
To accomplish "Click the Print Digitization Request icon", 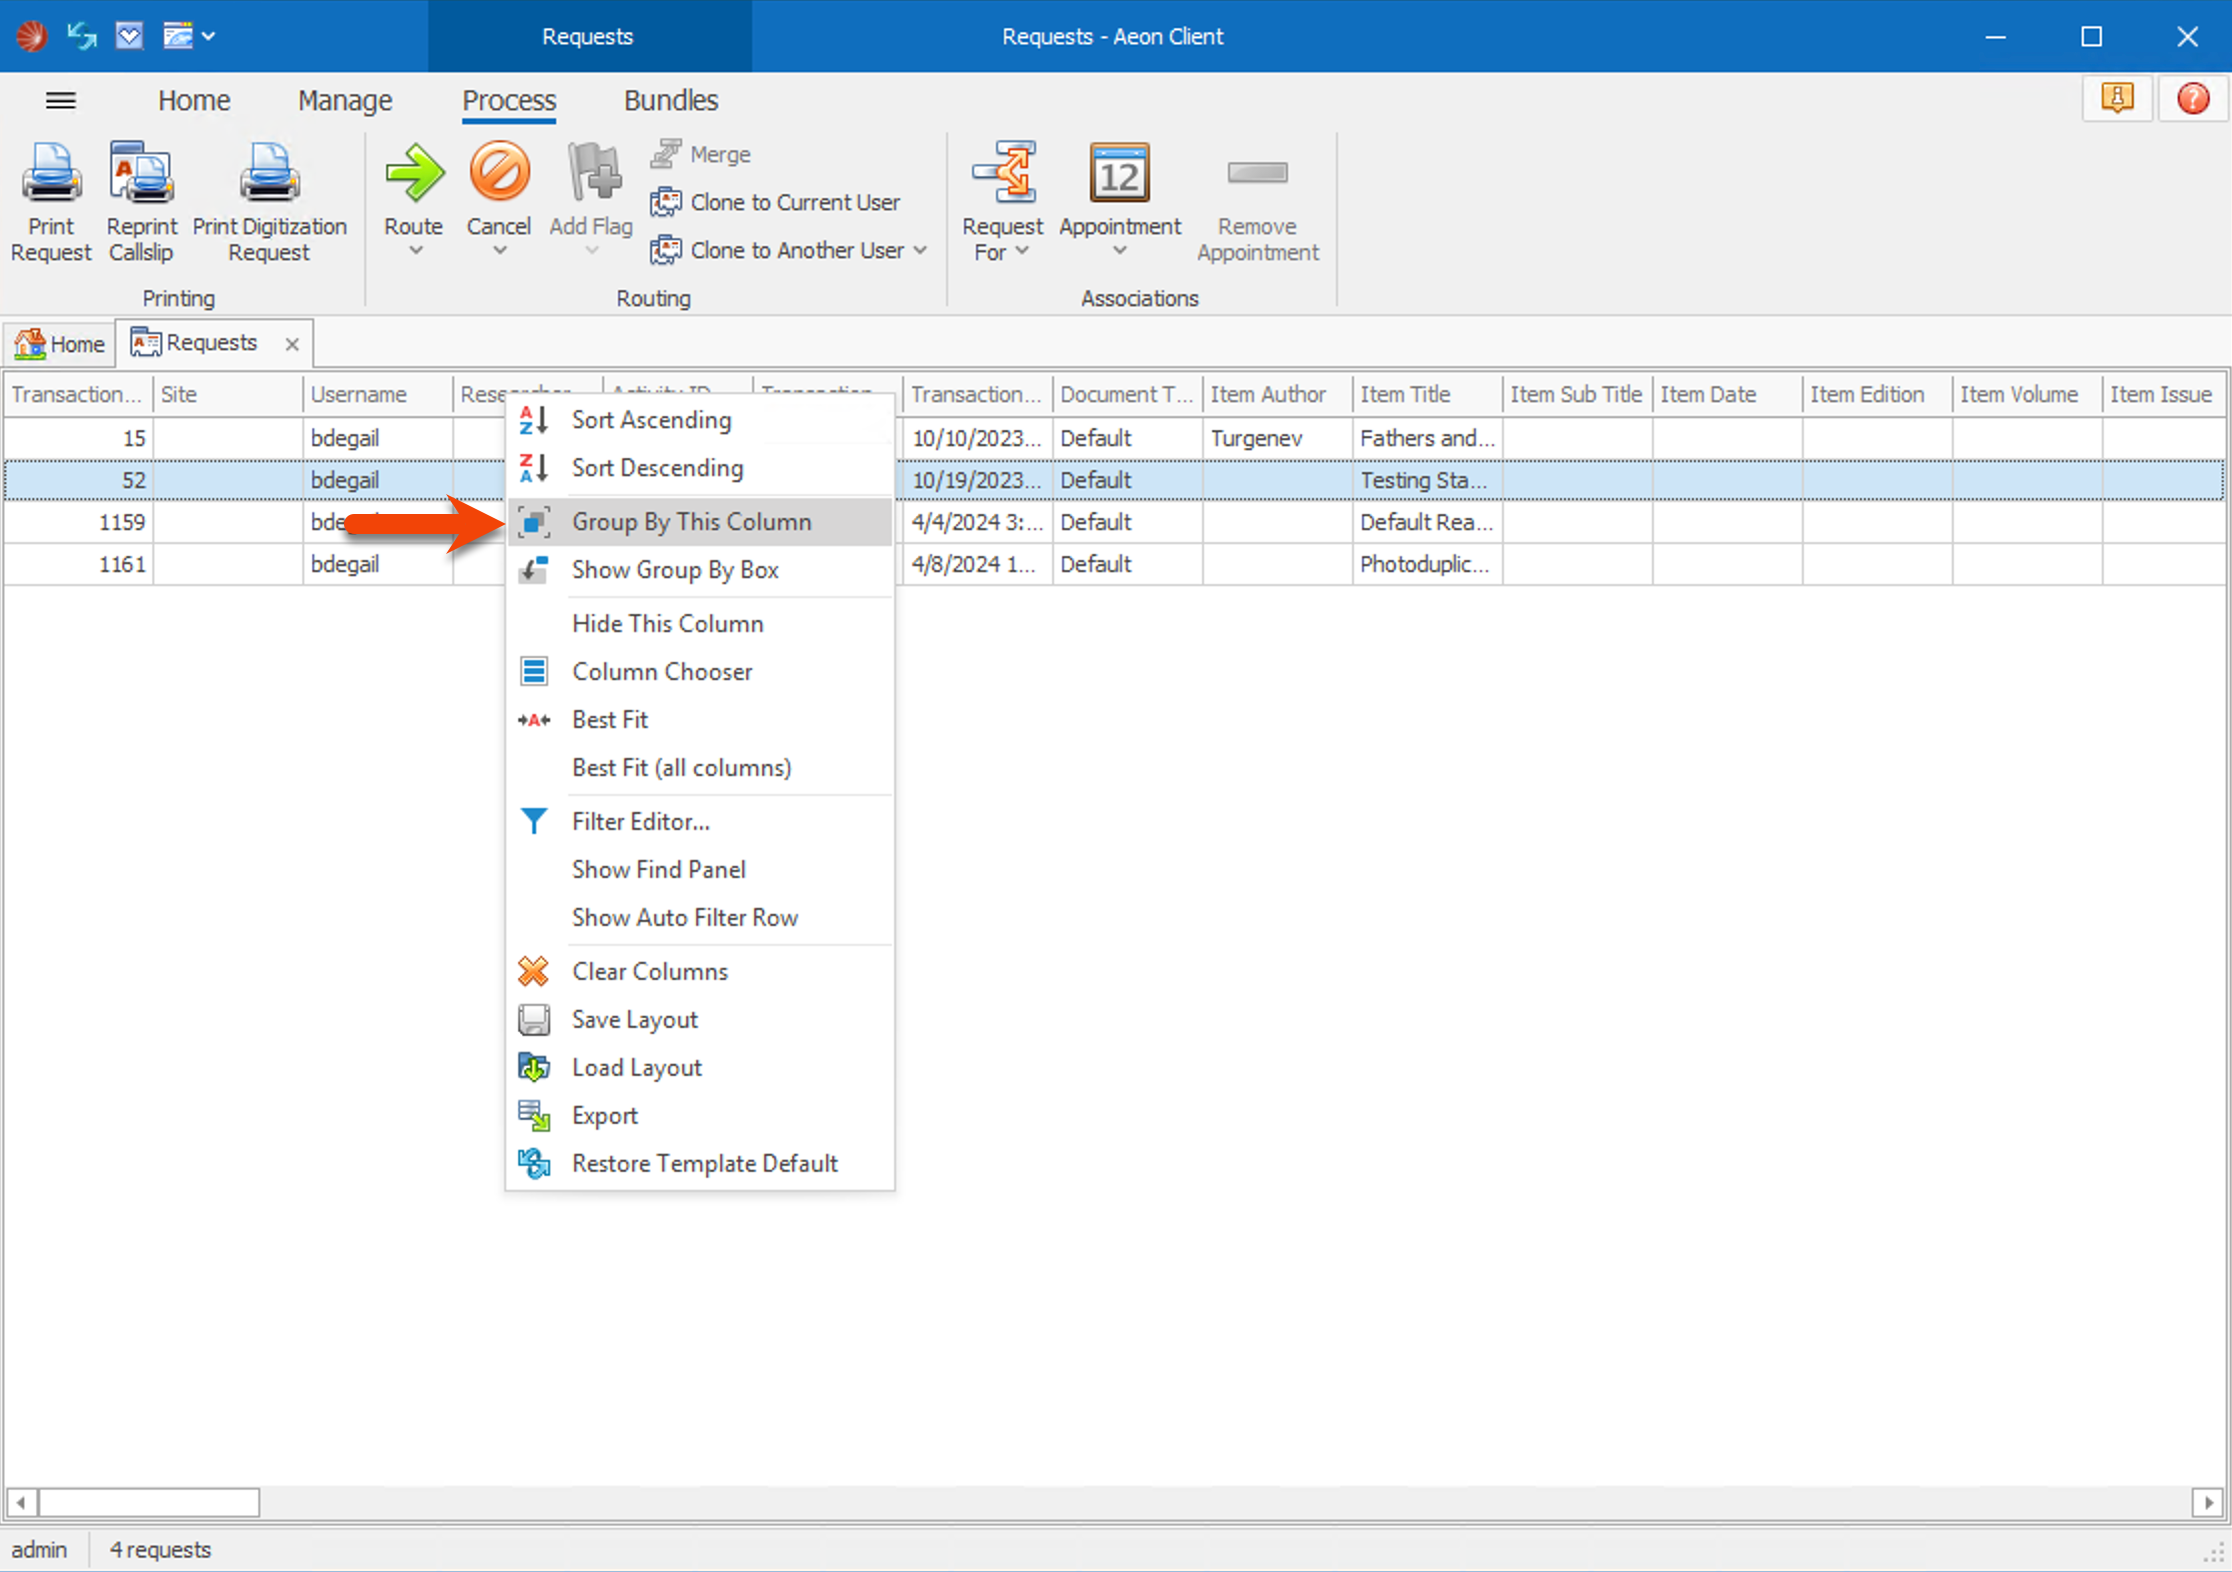I will (269, 174).
